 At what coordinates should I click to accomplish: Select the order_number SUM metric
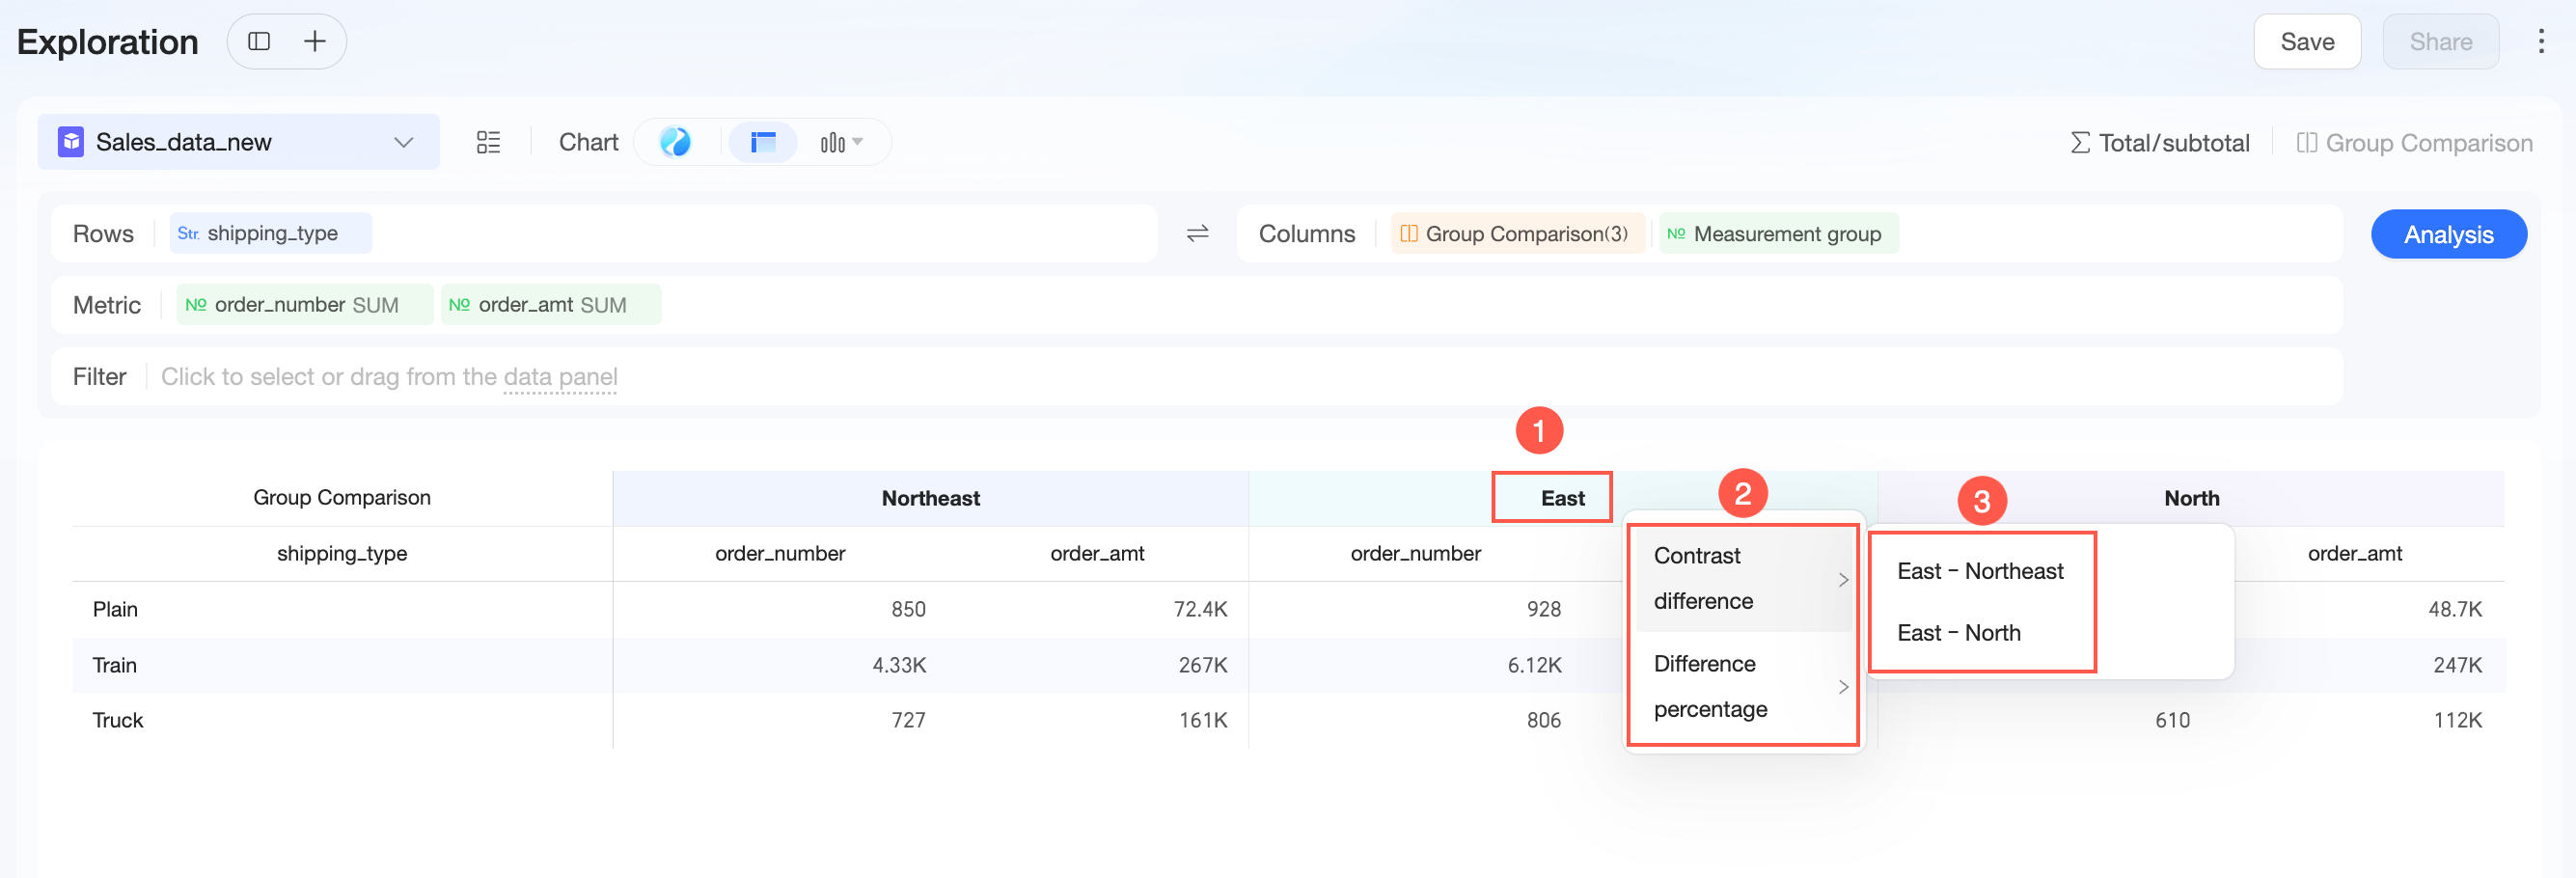pyautogui.click(x=304, y=304)
